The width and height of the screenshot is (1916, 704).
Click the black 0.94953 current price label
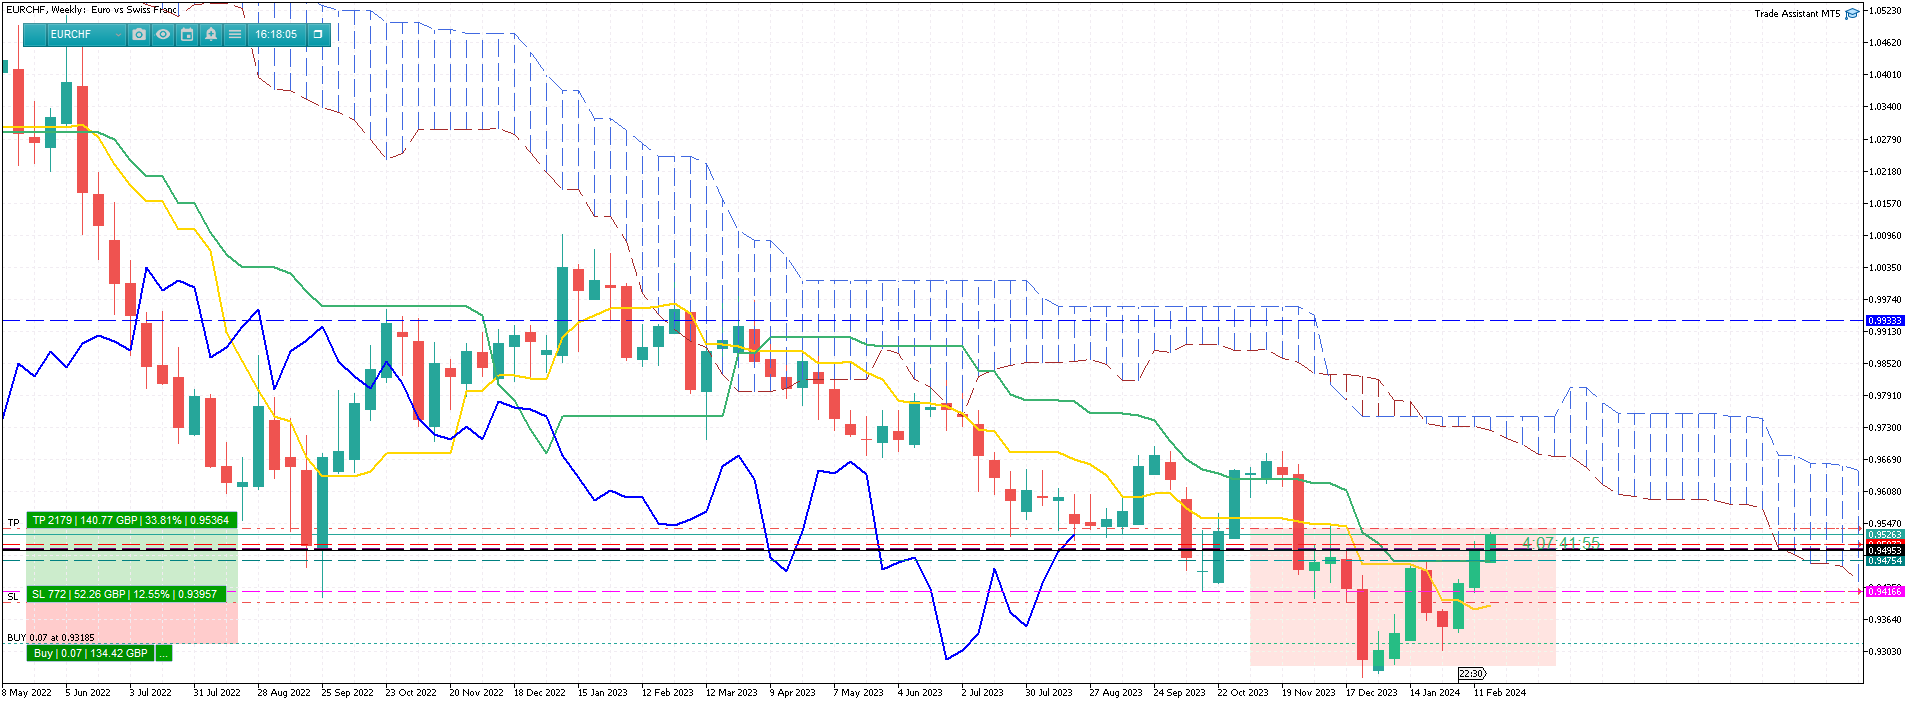[1885, 551]
